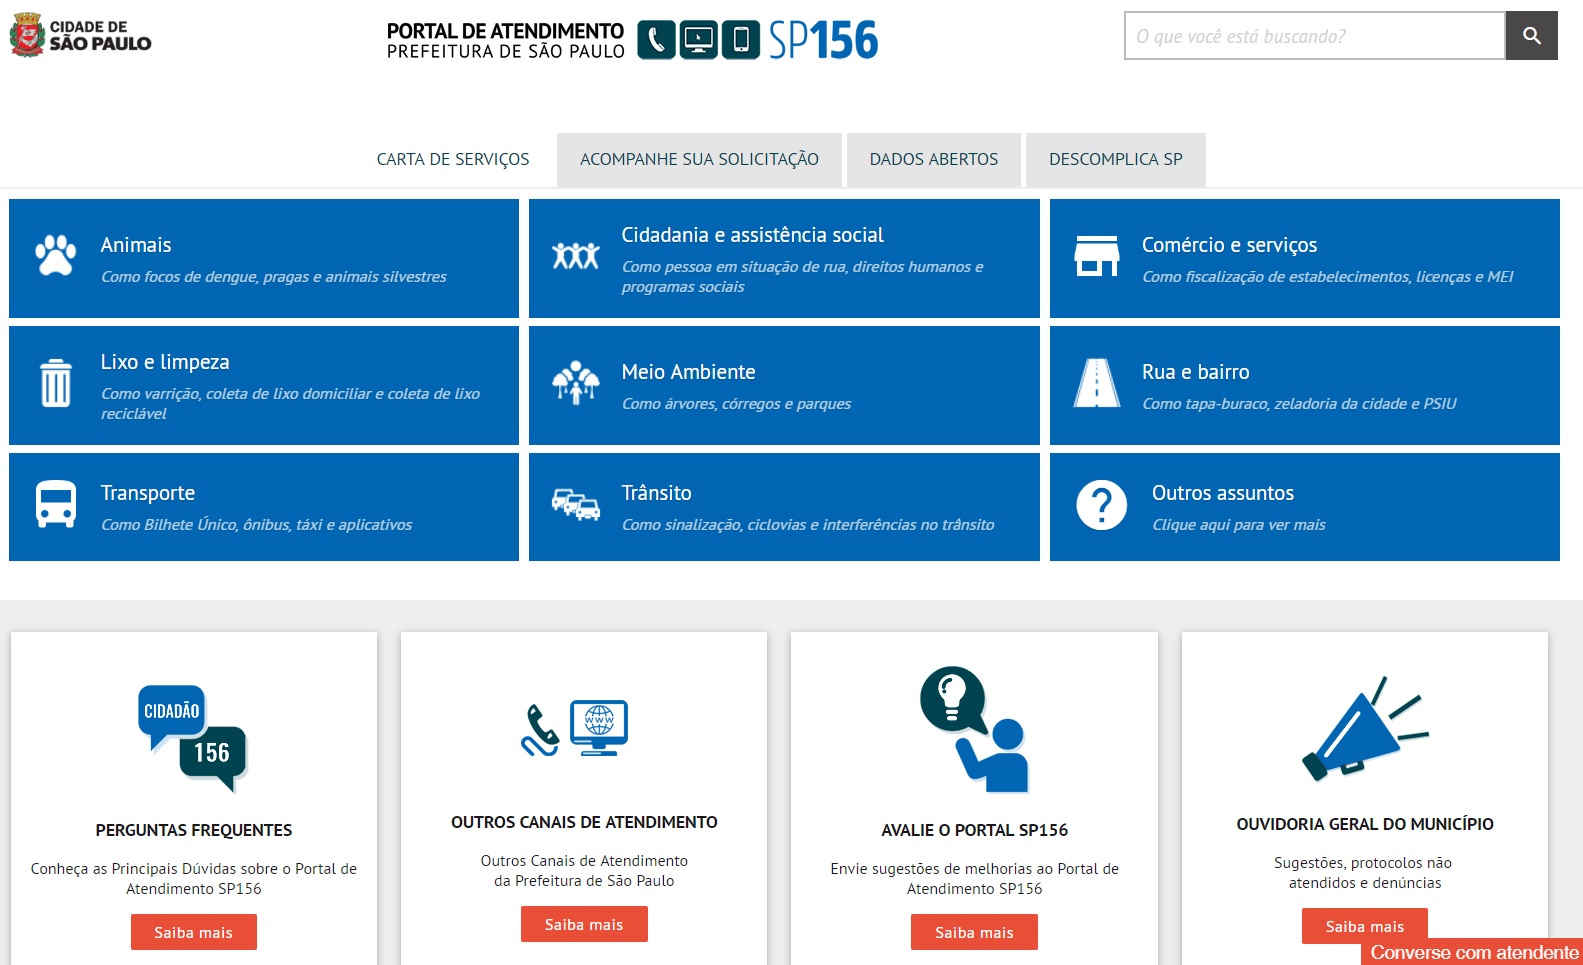
Task: Click the phone and web monitor channels icon
Action: [575, 728]
